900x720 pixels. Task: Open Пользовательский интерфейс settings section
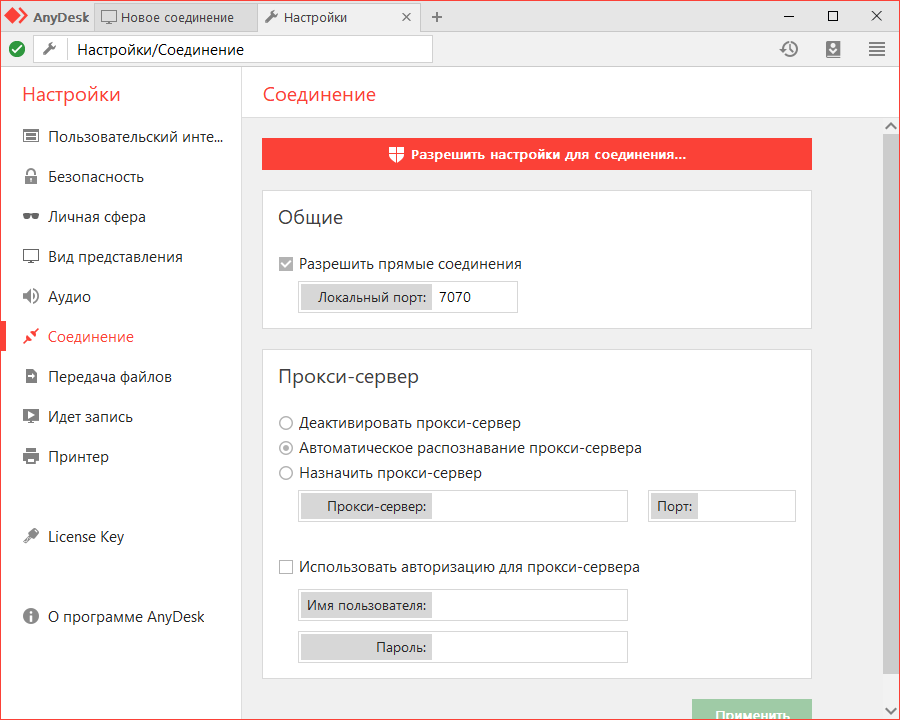[121, 137]
